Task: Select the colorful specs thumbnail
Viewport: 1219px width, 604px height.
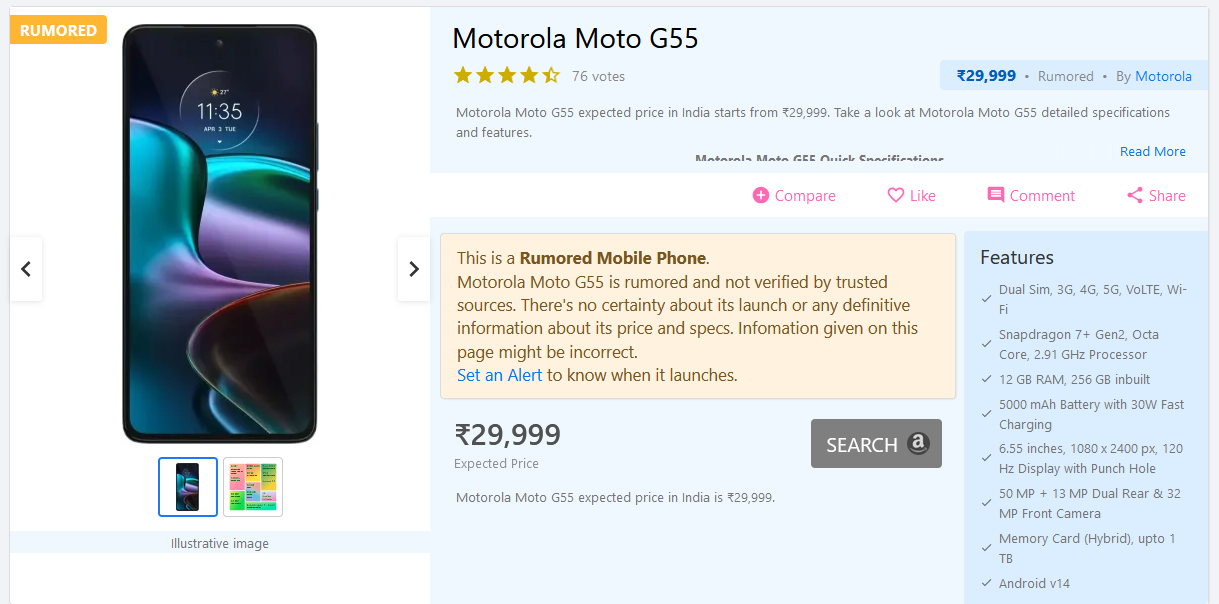Action: tap(253, 487)
